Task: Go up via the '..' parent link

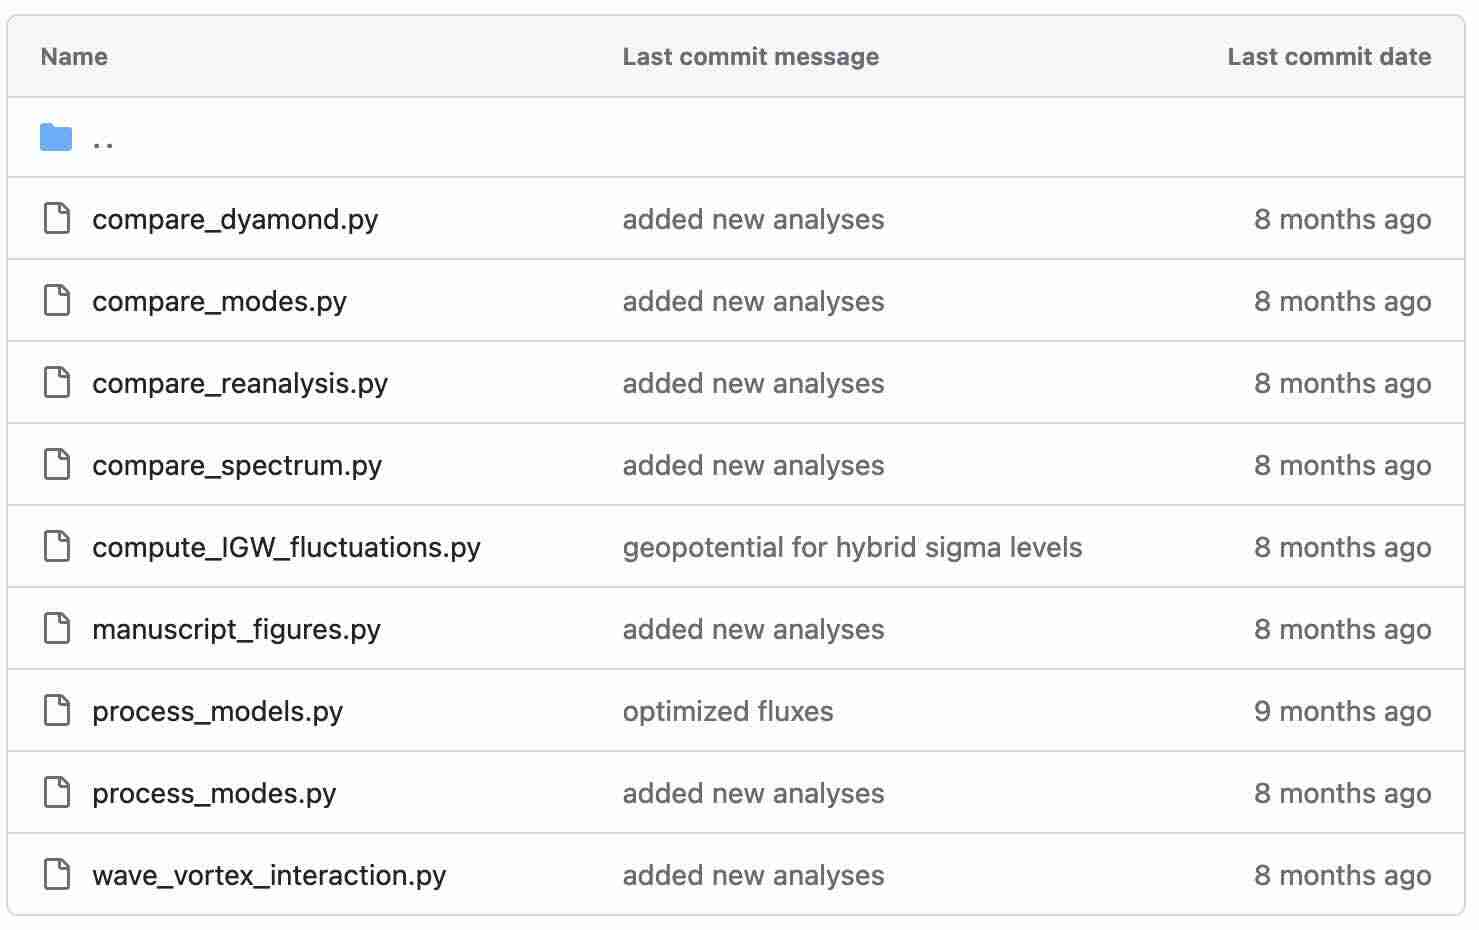Action: 102,140
